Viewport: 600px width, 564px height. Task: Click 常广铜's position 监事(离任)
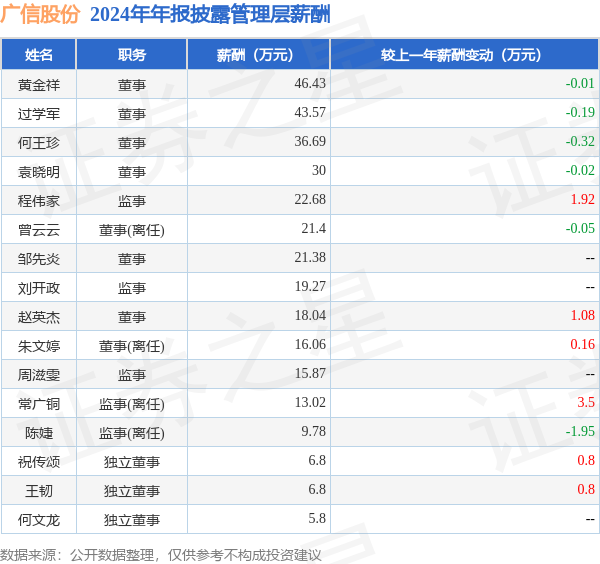point(132,404)
